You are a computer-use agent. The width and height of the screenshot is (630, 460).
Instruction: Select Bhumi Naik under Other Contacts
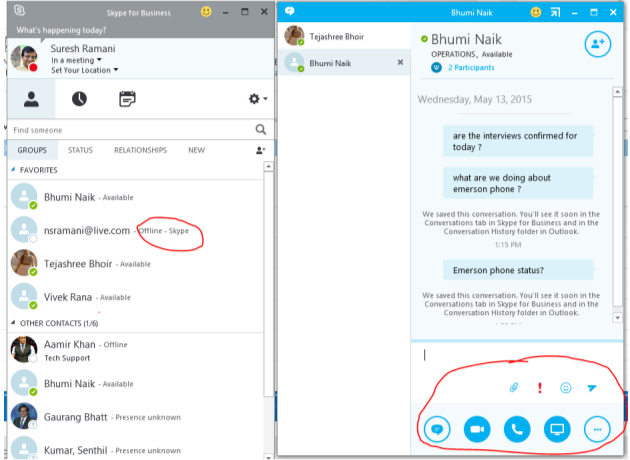[x=137, y=383]
